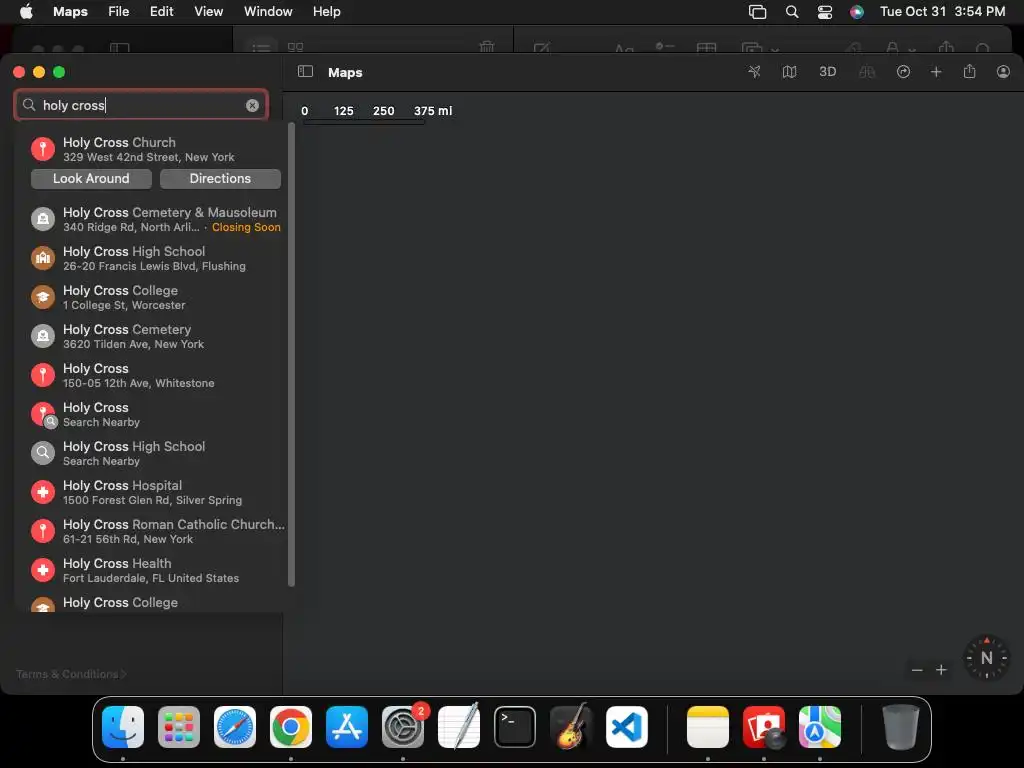Click Look Around button for Holy Cross Church
Screen dimensions: 1024x768
(91, 178)
